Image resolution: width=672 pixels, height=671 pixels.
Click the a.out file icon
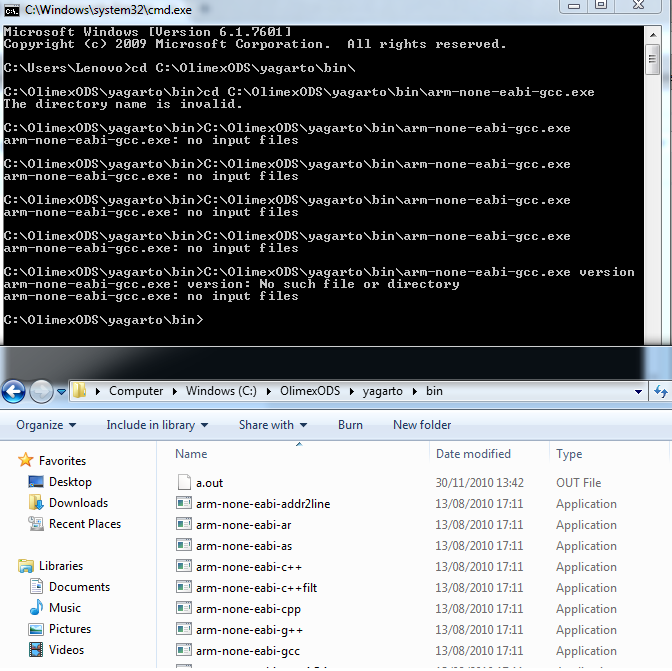pos(184,482)
